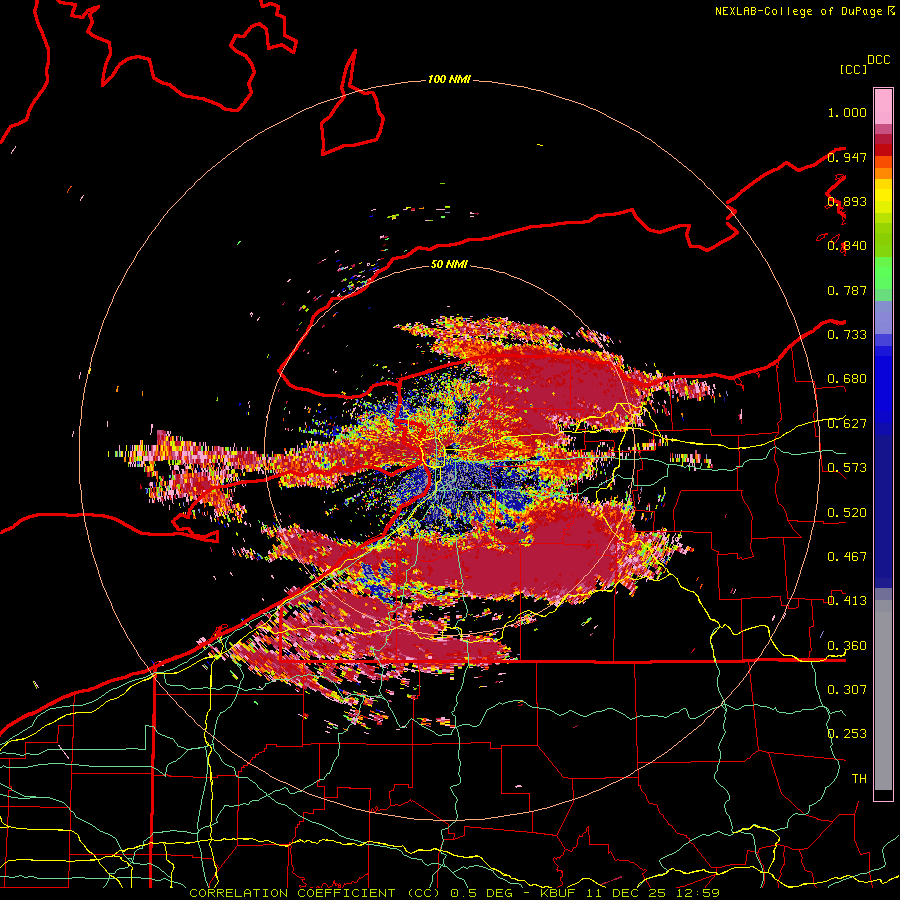Click the 1.000 value on the color scale
The image size is (900, 900).
(847, 112)
